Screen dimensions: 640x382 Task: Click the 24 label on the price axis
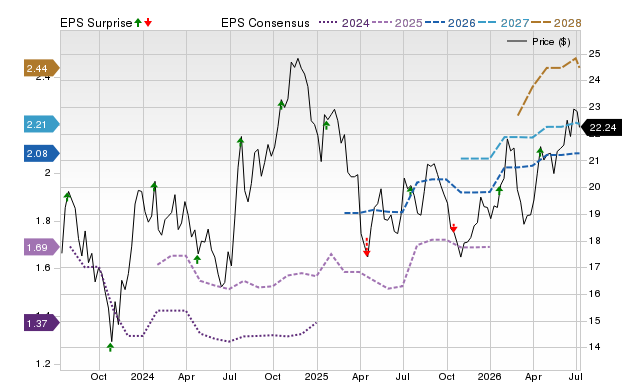click(594, 80)
